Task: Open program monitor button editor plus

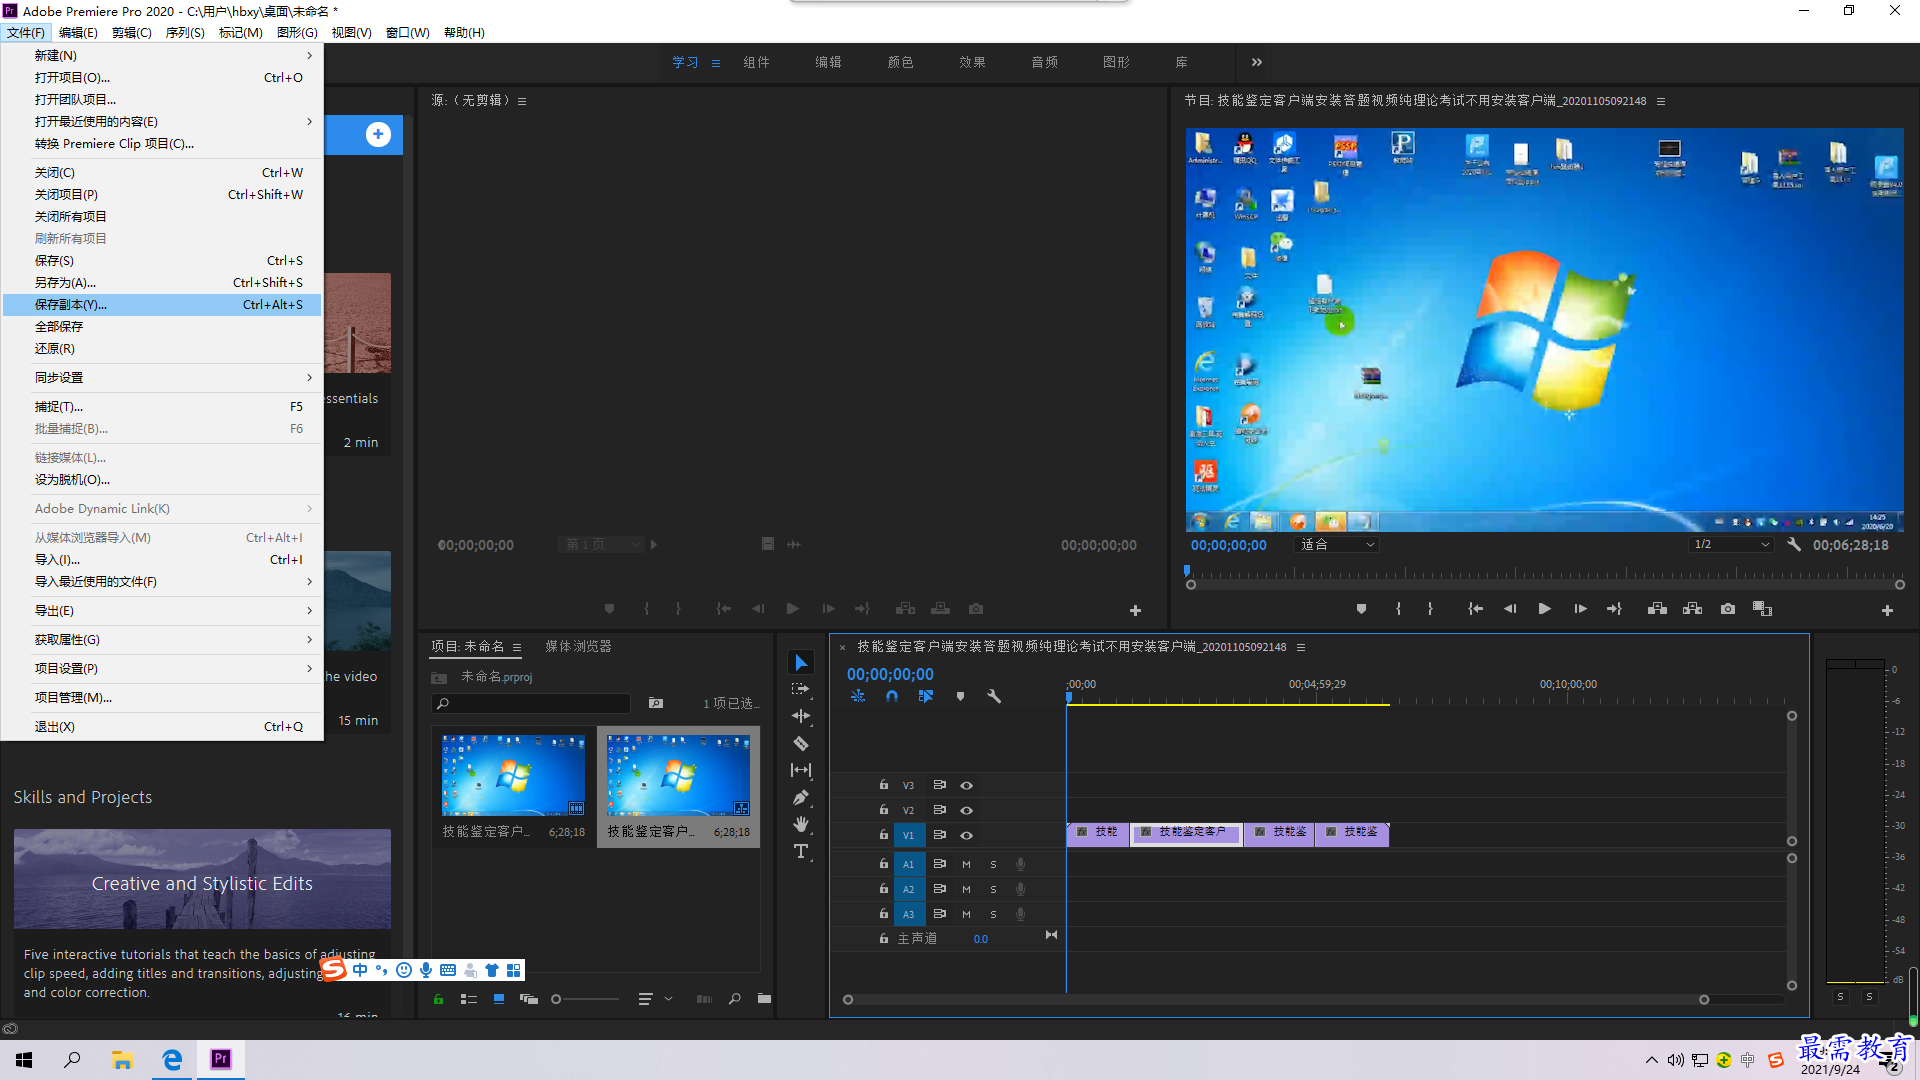Action: 1887,610
